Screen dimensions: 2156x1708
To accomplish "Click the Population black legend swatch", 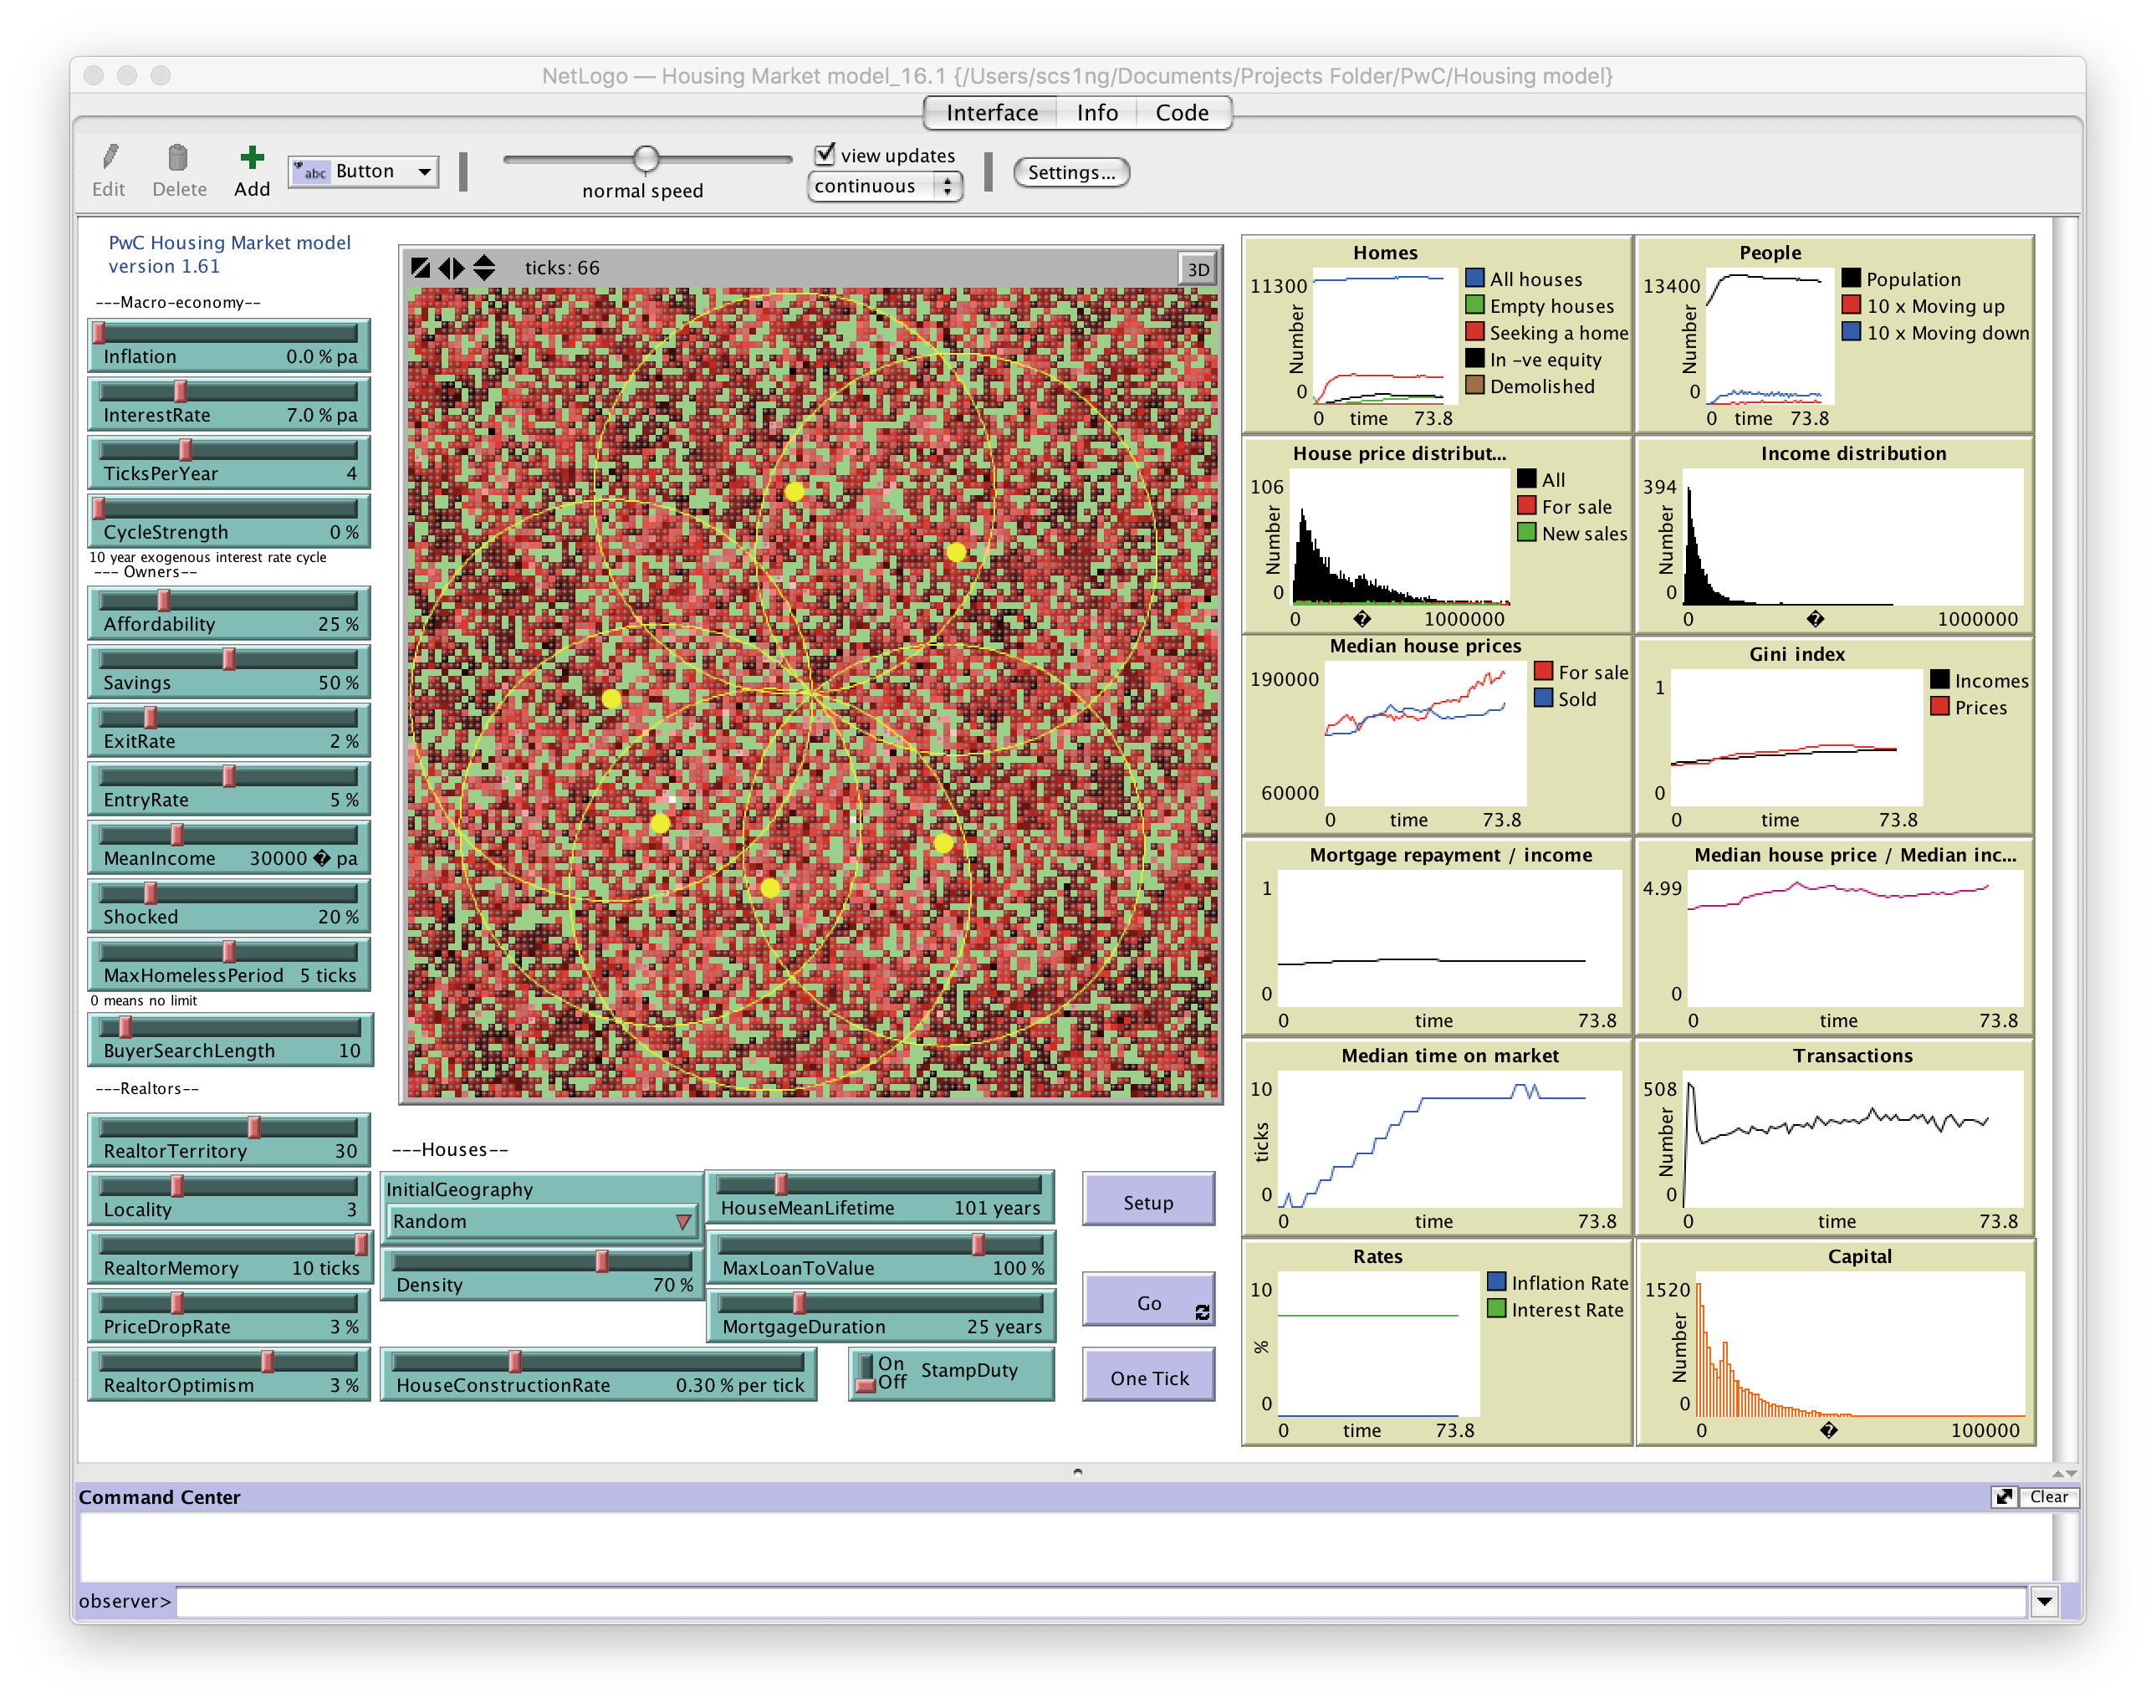I will click(x=1851, y=278).
